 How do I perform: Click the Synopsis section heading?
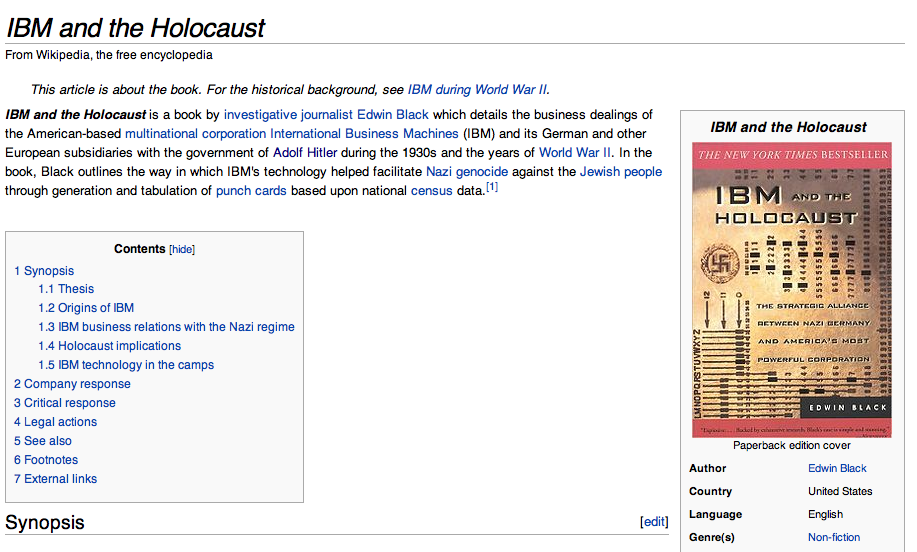[x=45, y=522]
